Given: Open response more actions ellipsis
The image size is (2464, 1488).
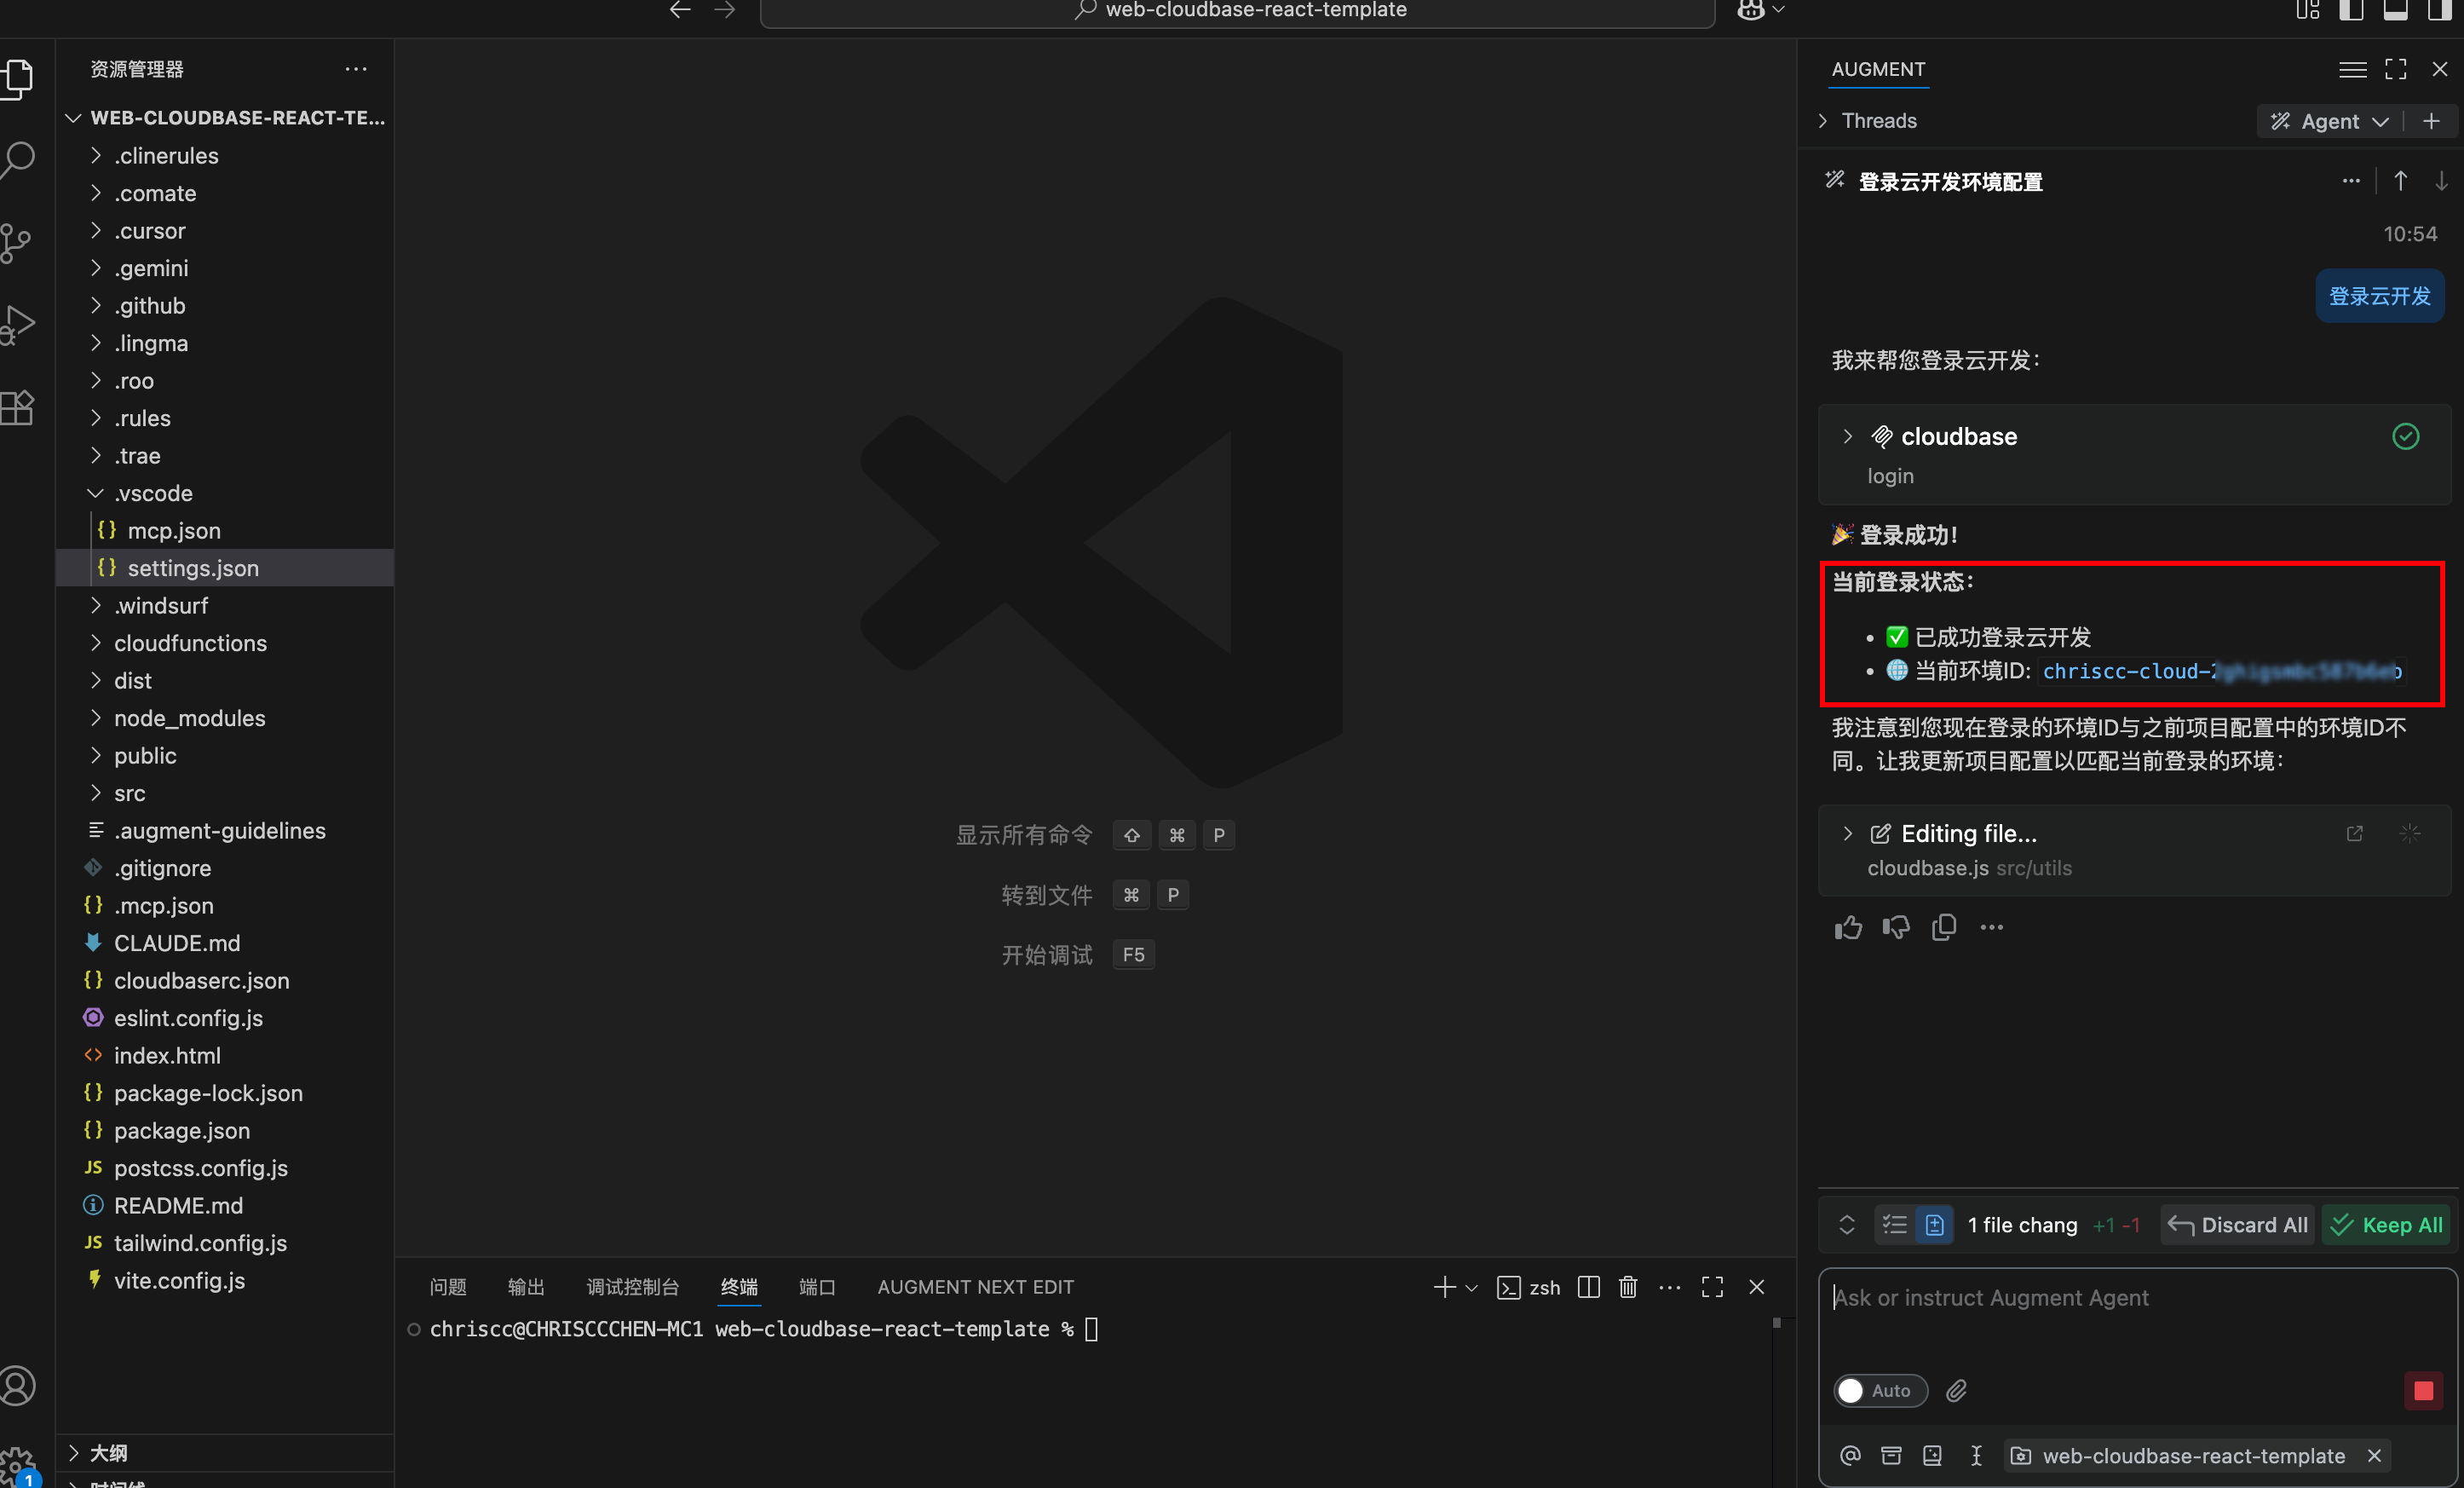Looking at the screenshot, I should pos(1992,928).
